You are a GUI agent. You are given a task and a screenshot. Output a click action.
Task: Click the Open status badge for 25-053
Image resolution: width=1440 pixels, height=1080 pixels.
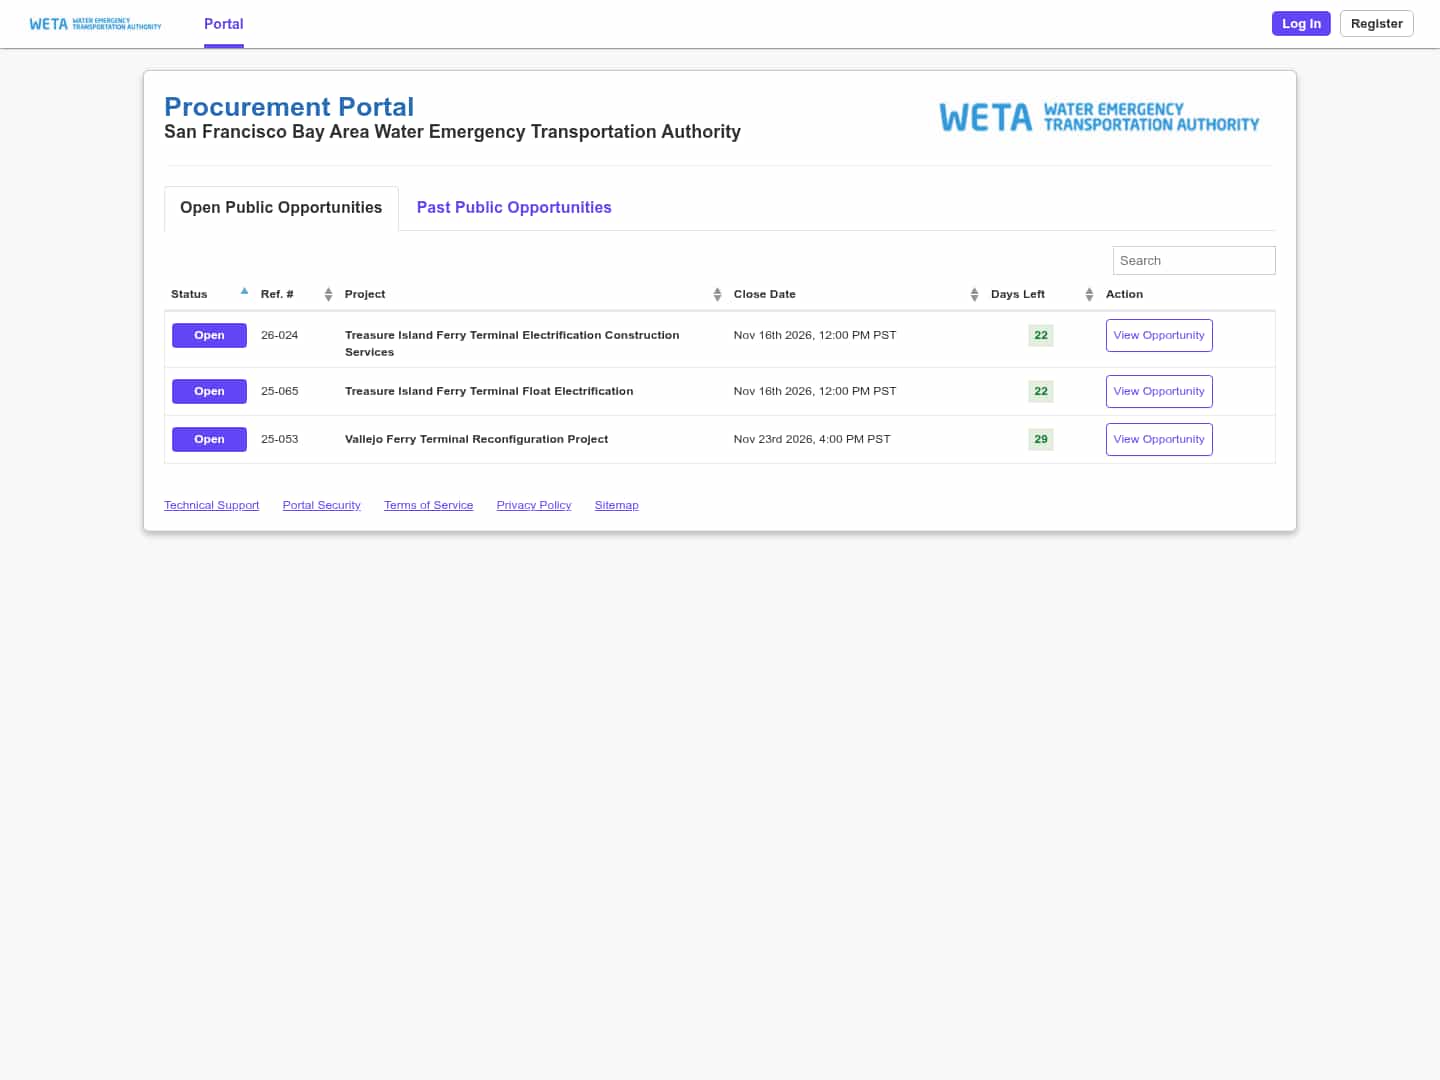pos(209,439)
